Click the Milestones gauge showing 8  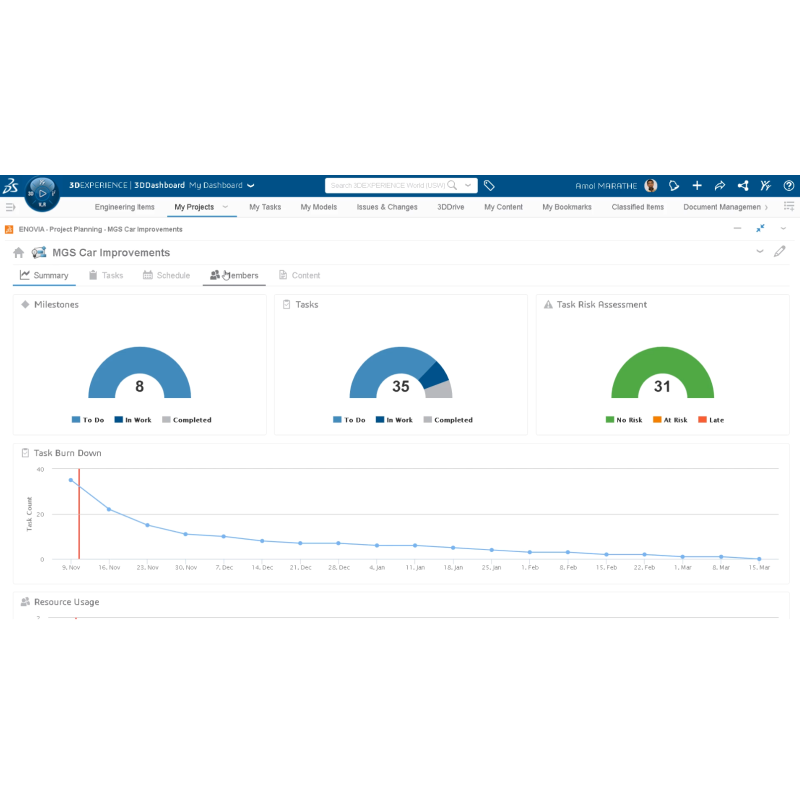[x=139, y=360]
